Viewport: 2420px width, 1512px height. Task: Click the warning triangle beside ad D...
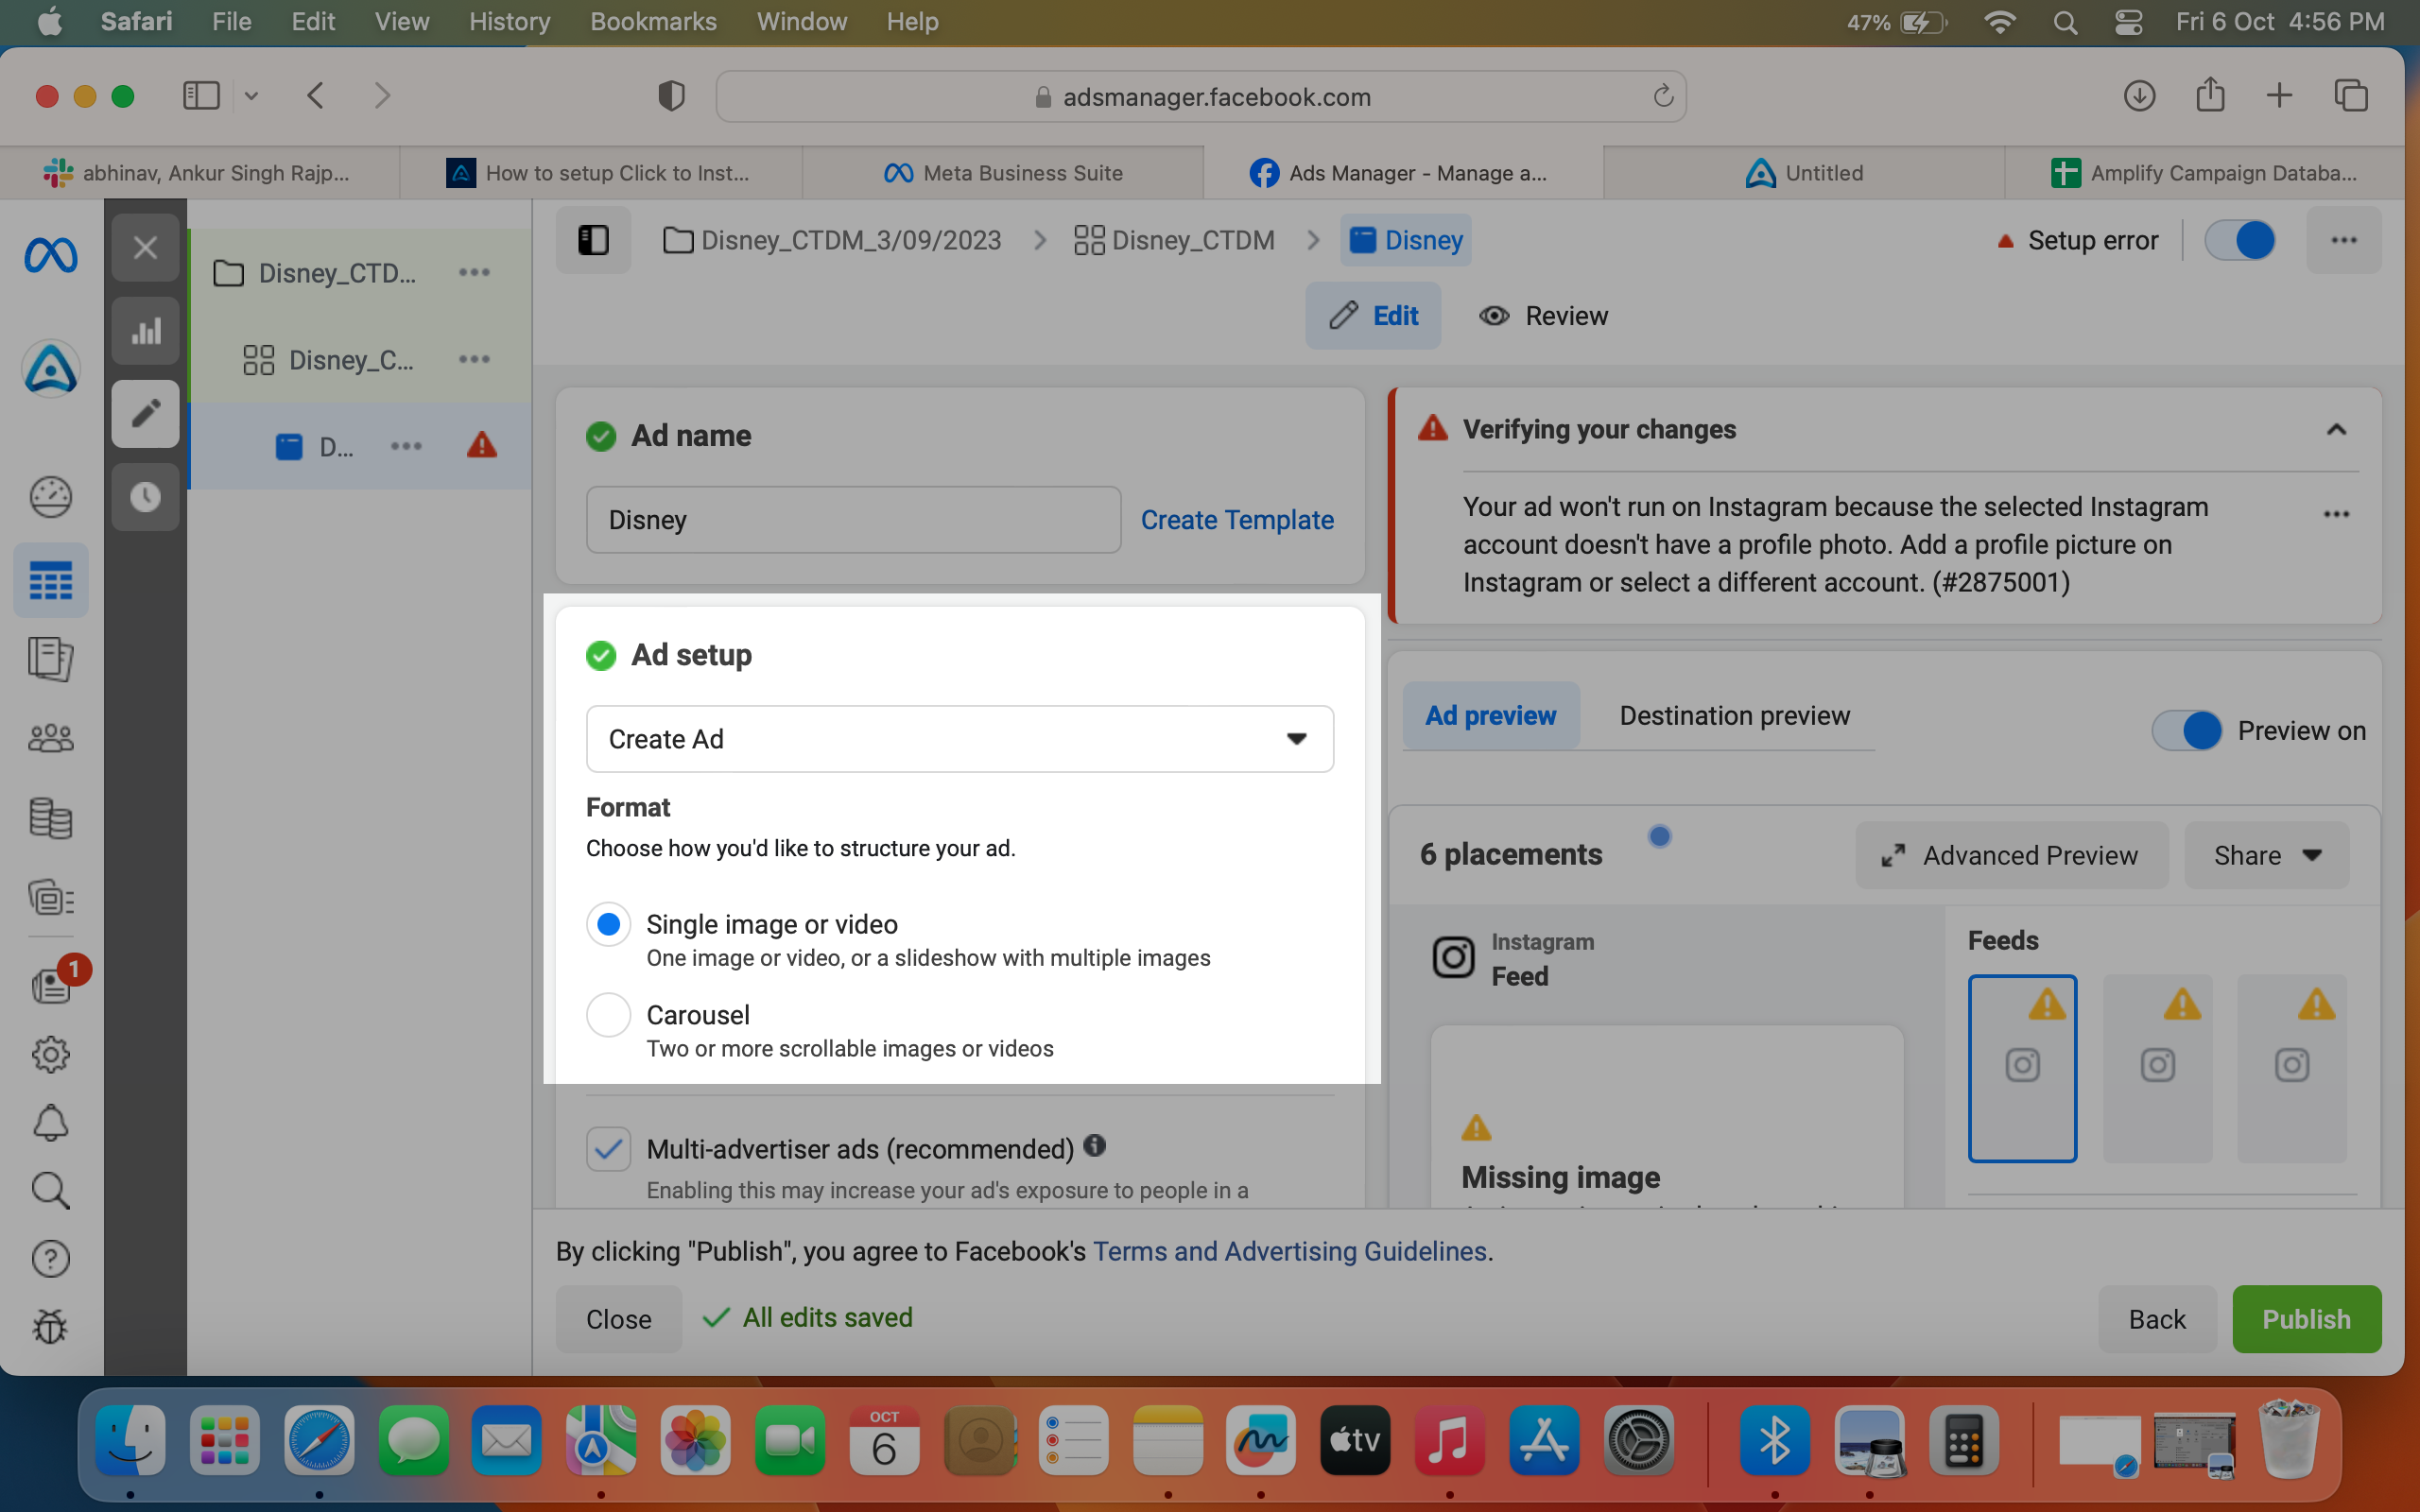[482, 445]
